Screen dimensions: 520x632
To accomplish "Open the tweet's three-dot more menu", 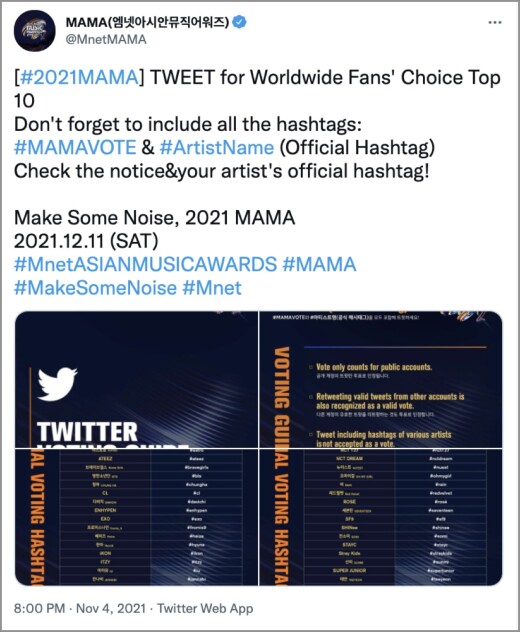I will (495, 23).
